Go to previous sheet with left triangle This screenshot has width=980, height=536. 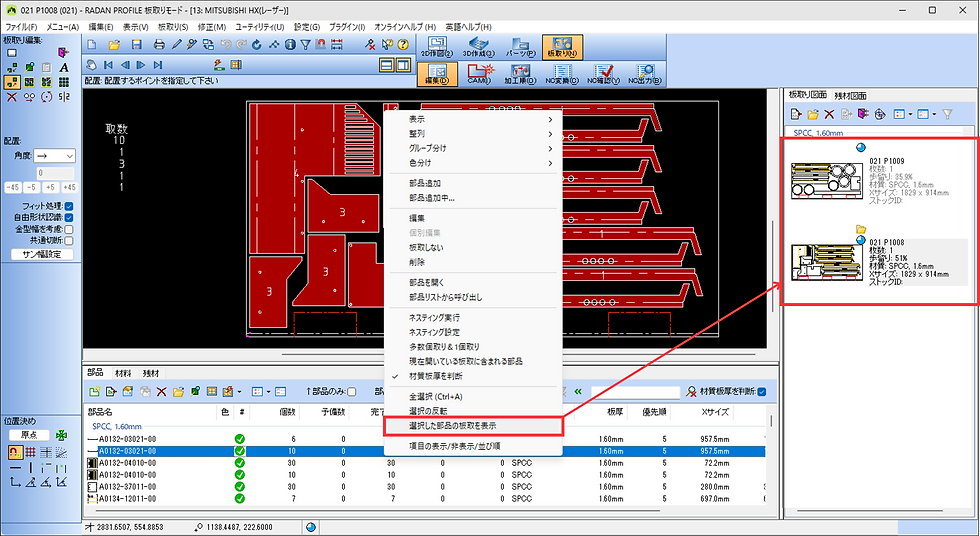click(125, 64)
